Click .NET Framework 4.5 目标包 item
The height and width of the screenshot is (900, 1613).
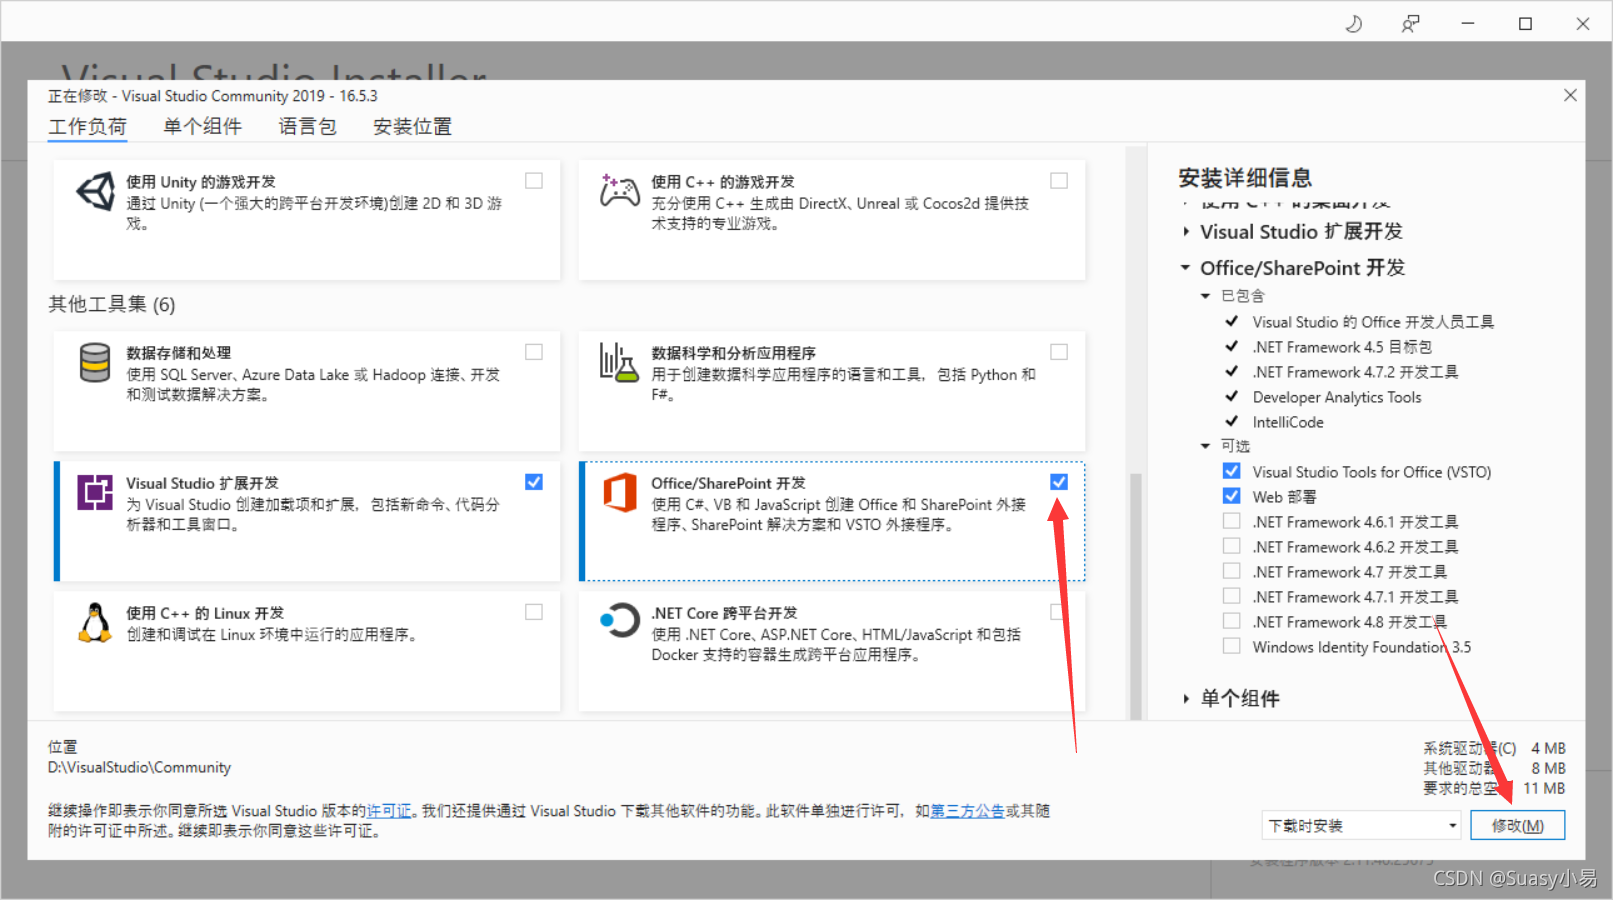coord(1342,347)
